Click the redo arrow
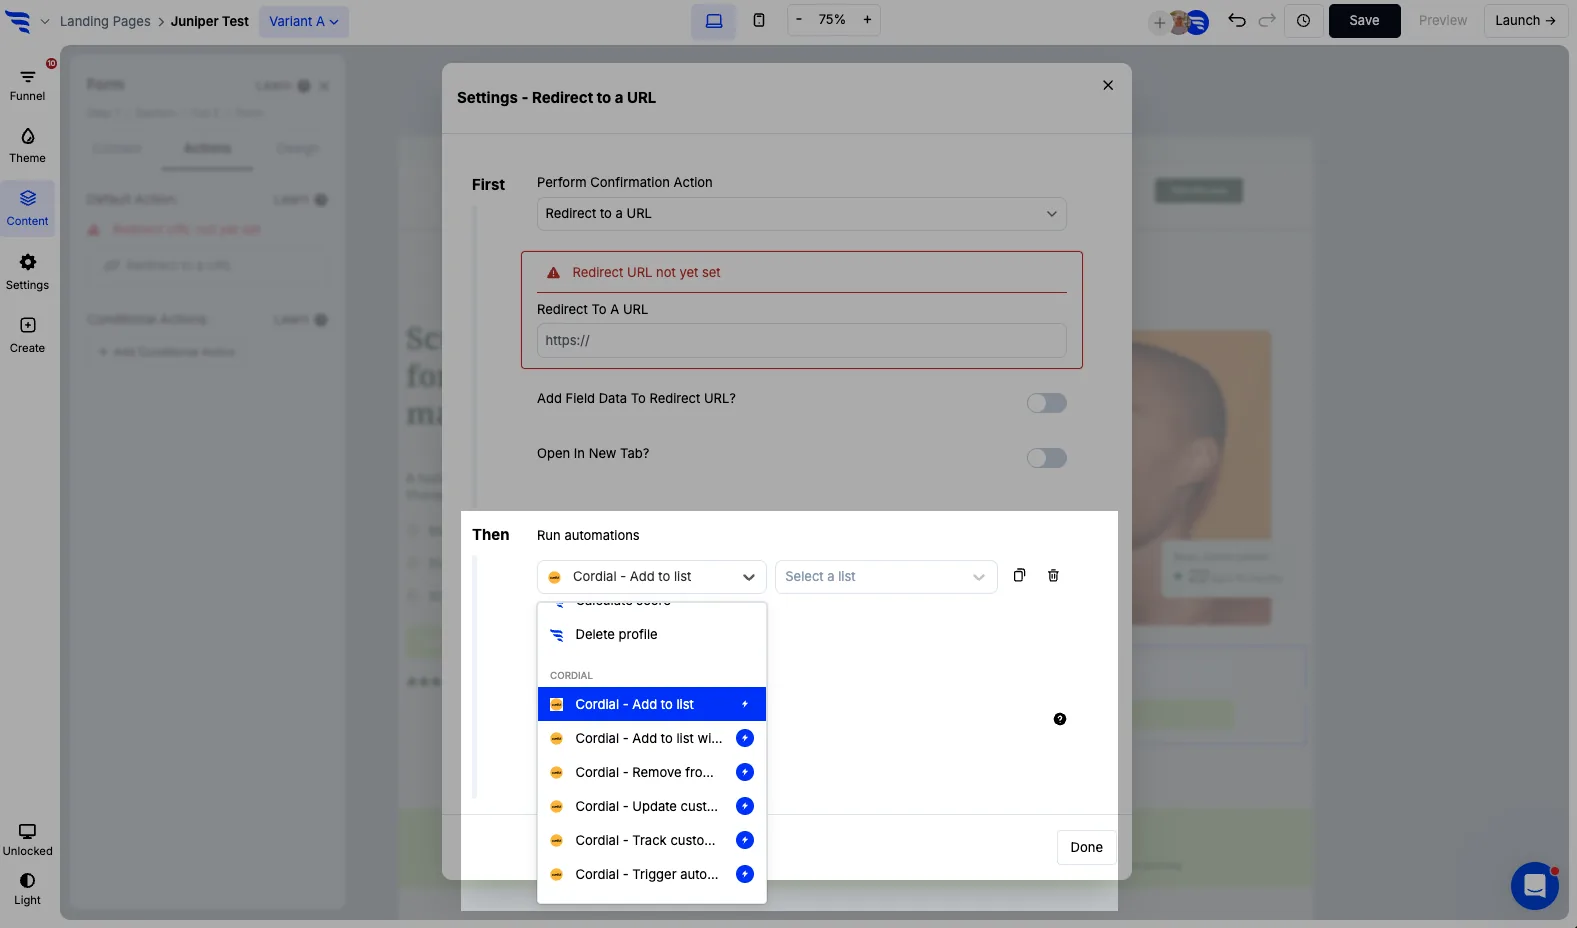1577x928 pixels. 1267,20
